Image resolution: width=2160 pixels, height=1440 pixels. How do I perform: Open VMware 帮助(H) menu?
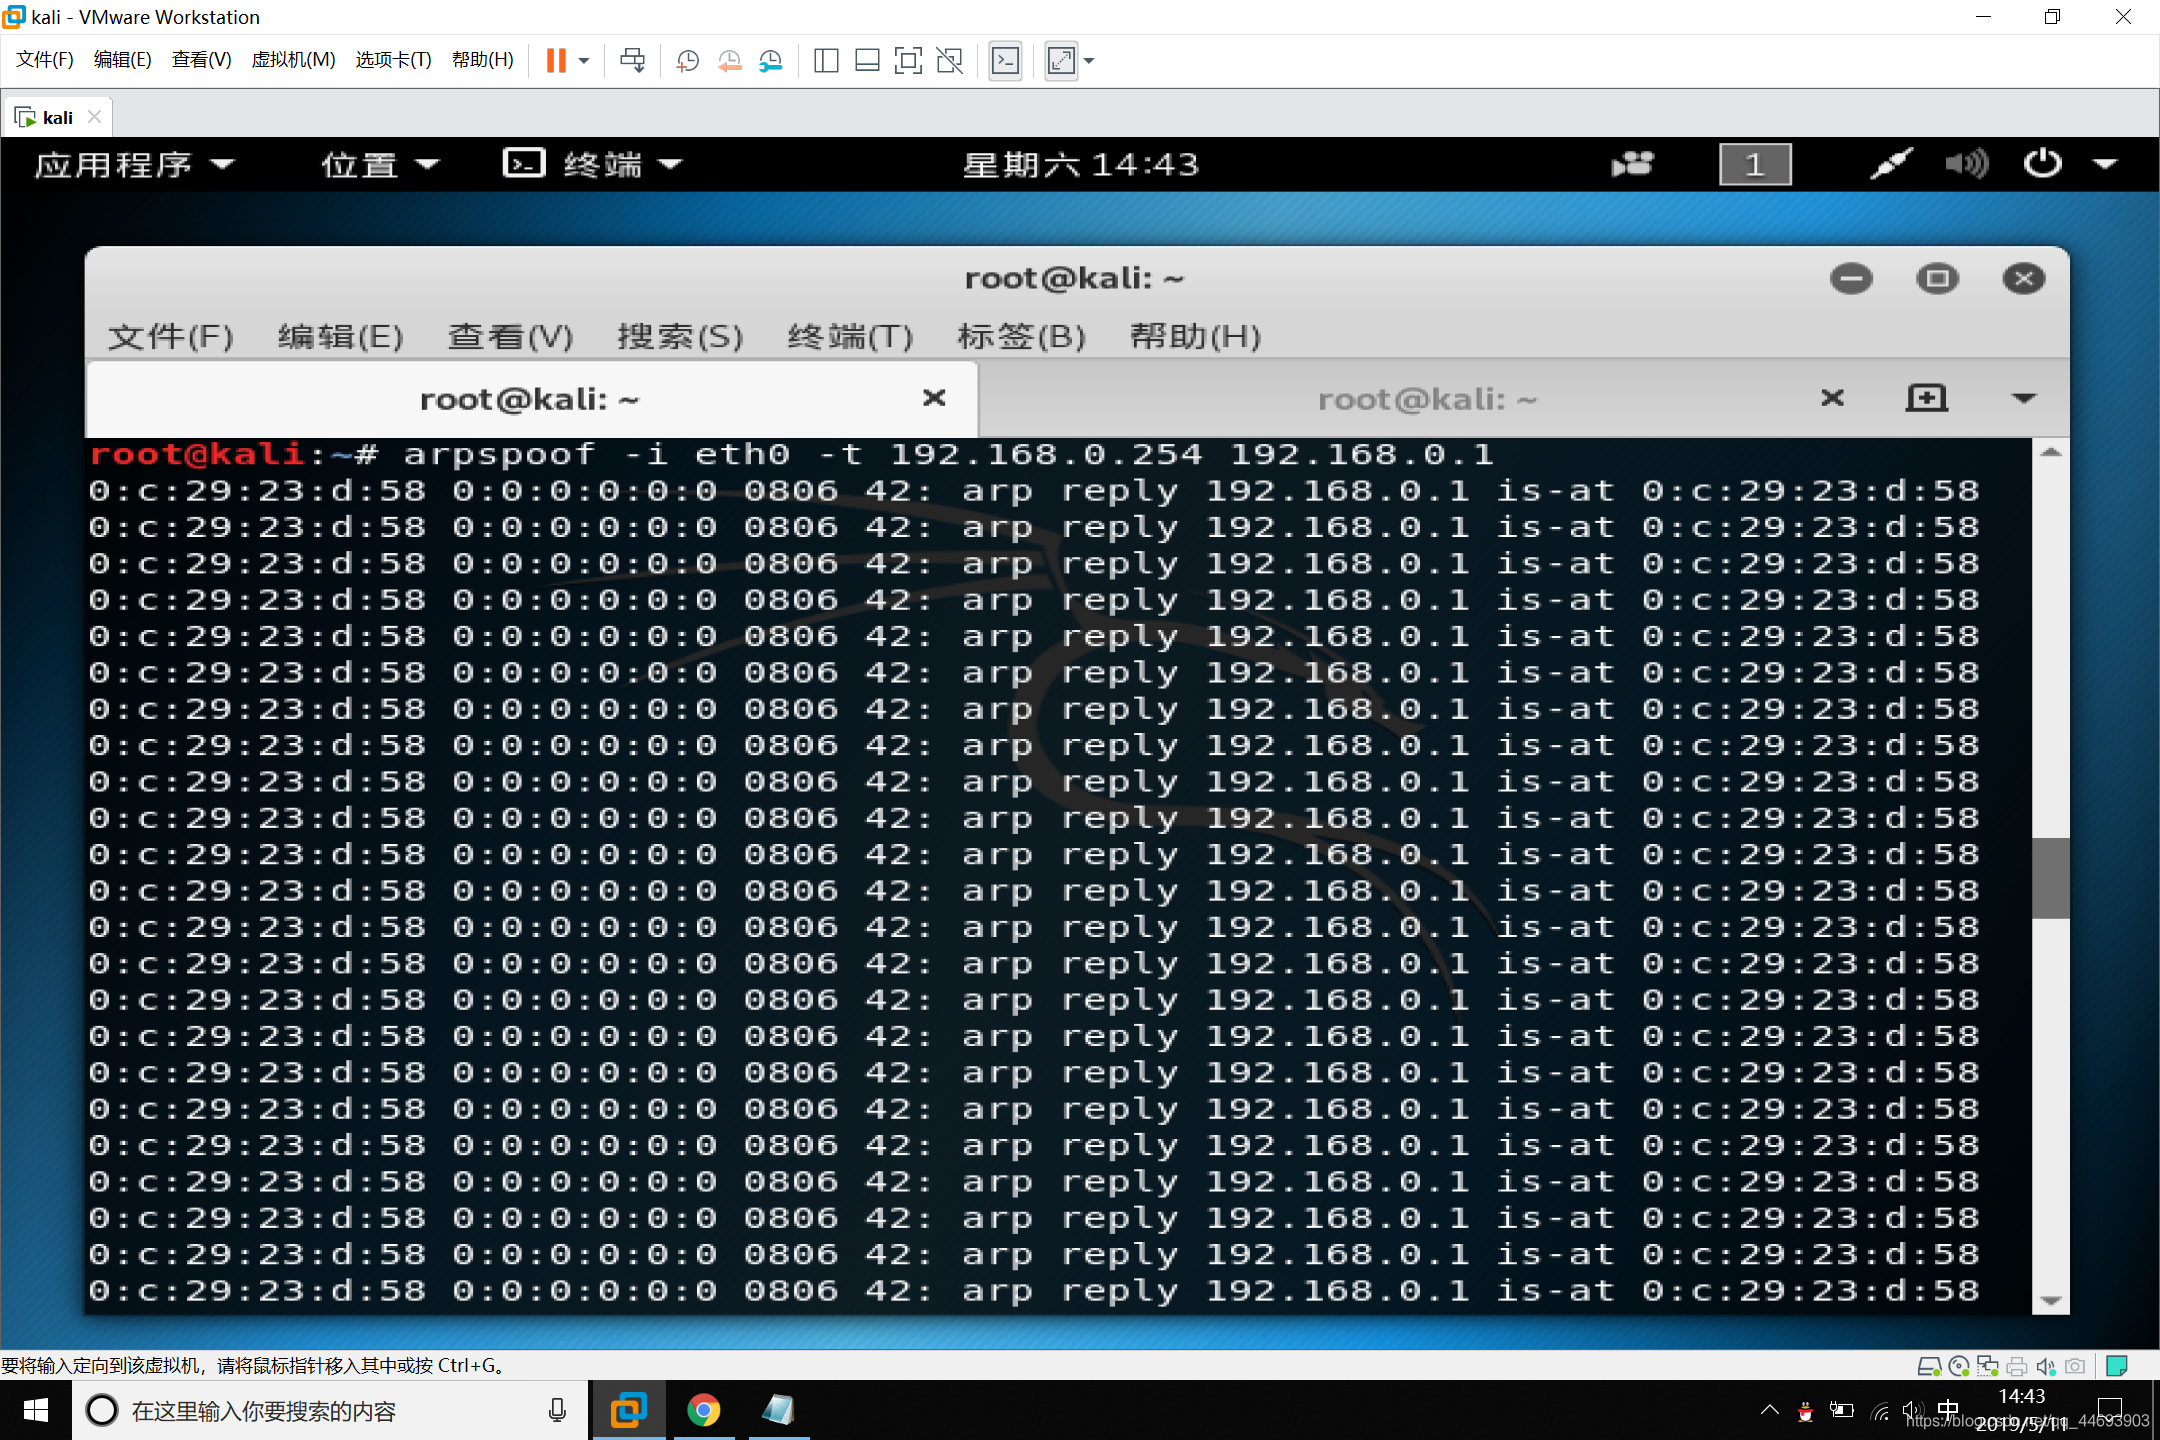[482, 60]
